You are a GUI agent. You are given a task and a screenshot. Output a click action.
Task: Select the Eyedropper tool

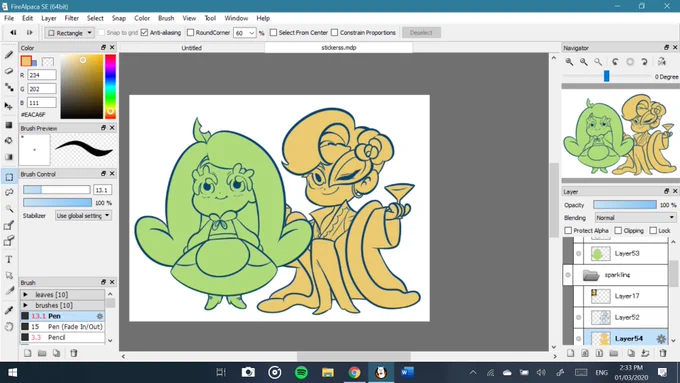click(x=9, y=310)
